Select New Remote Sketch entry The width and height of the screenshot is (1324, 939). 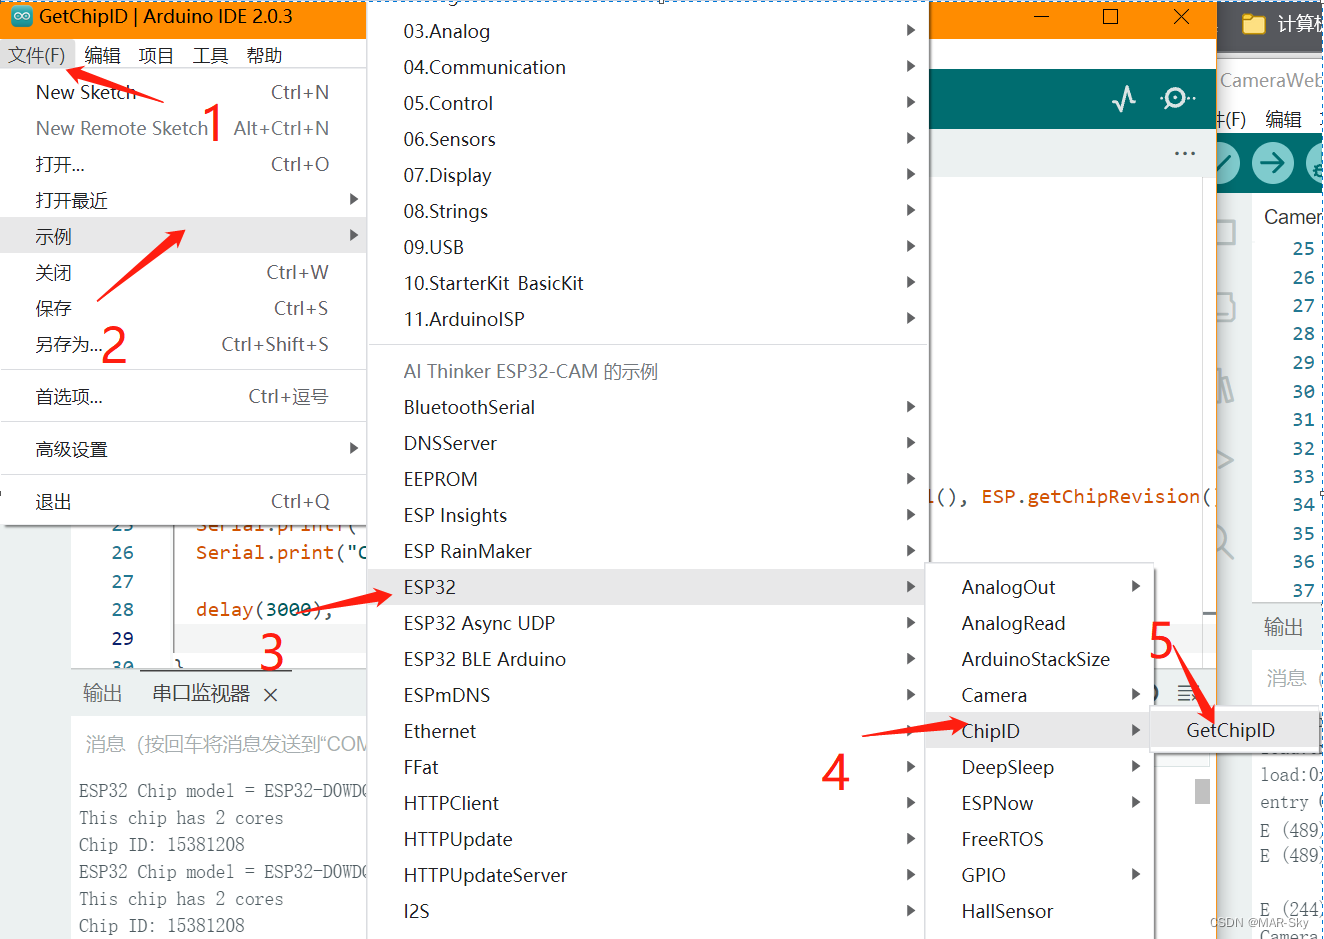tap(183, 128)
